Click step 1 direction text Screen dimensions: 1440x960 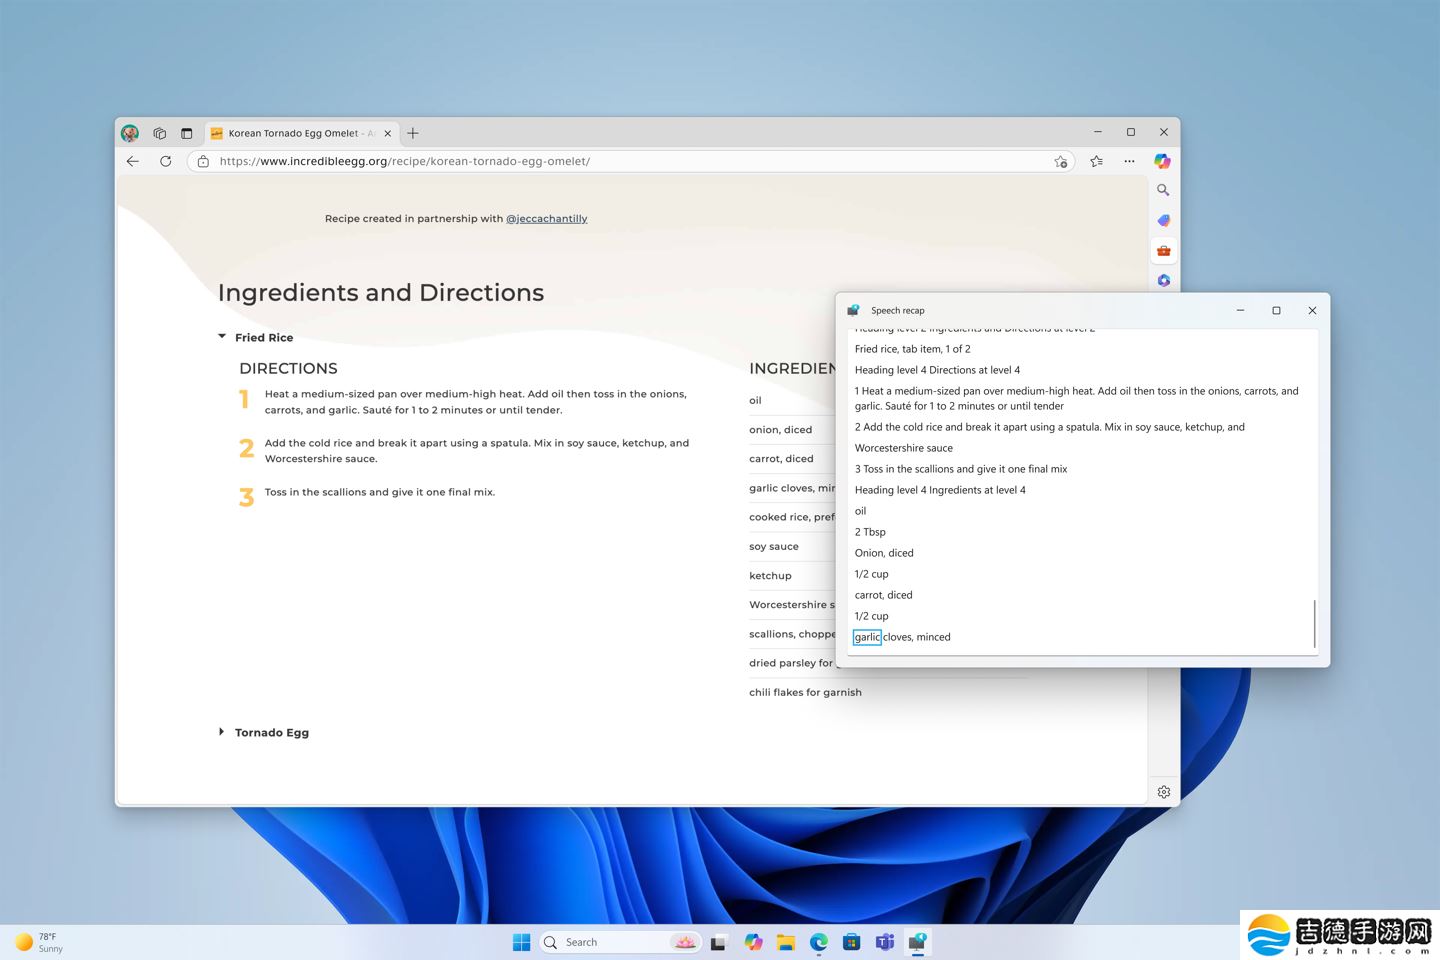point(476,402)
